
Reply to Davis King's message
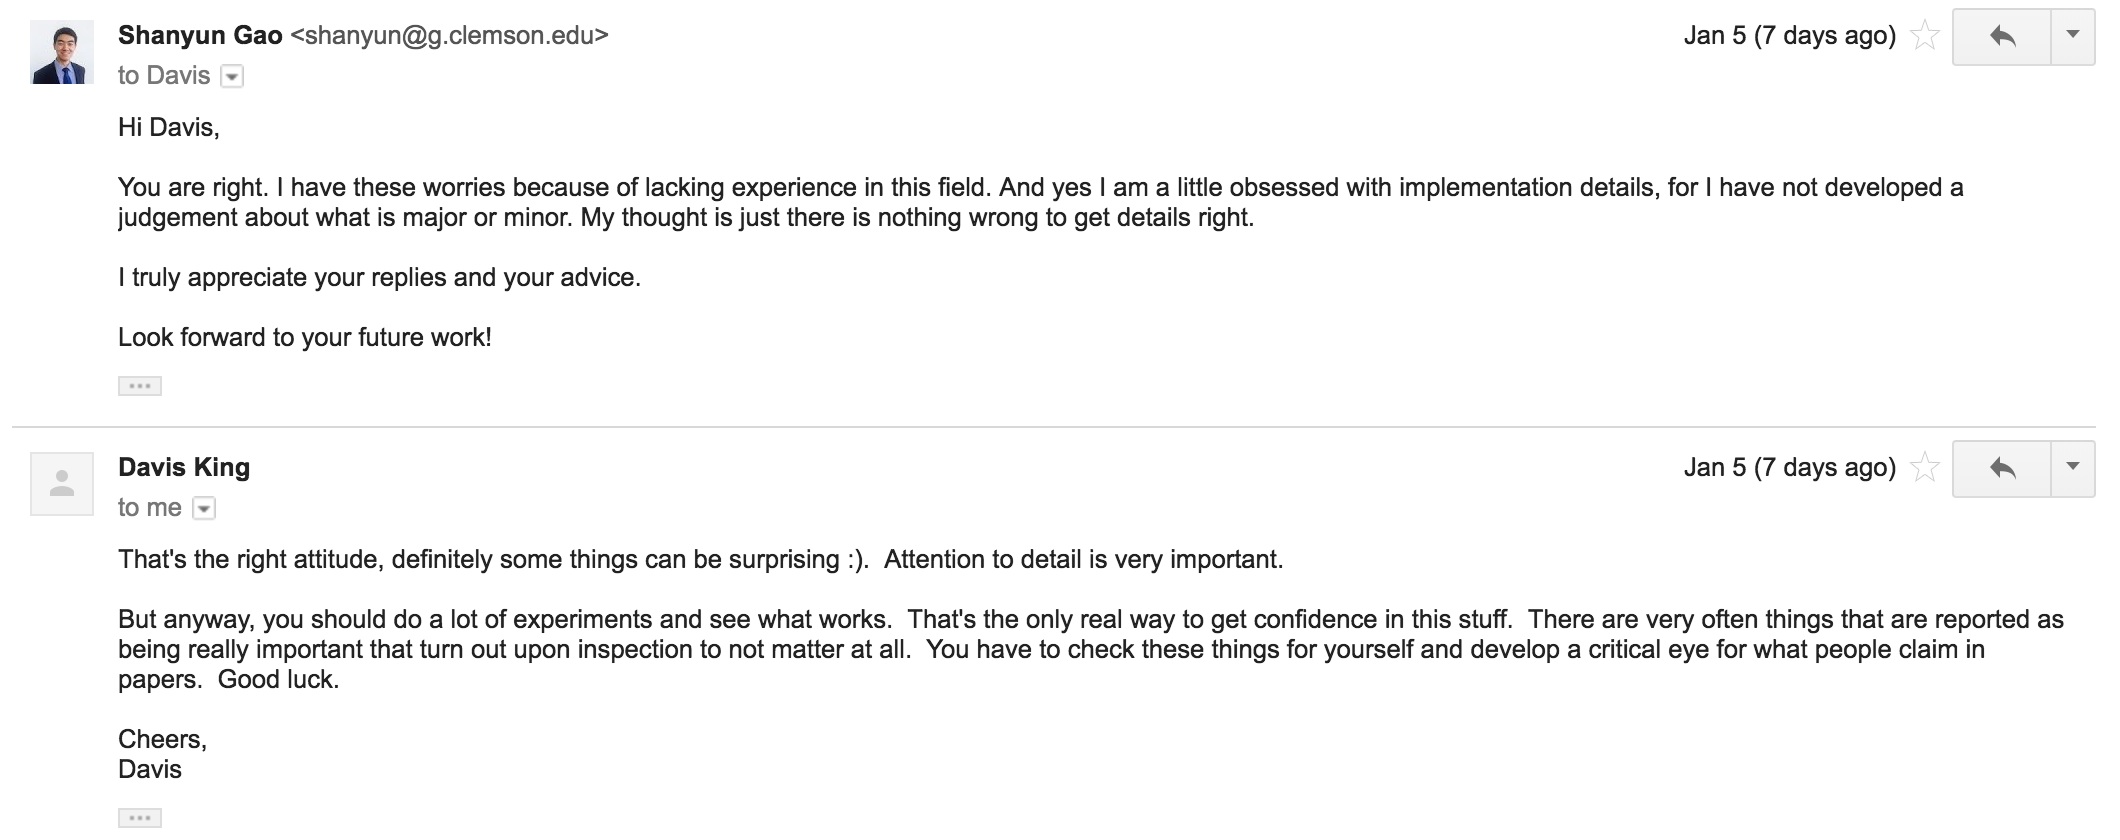click(2002, 469)
